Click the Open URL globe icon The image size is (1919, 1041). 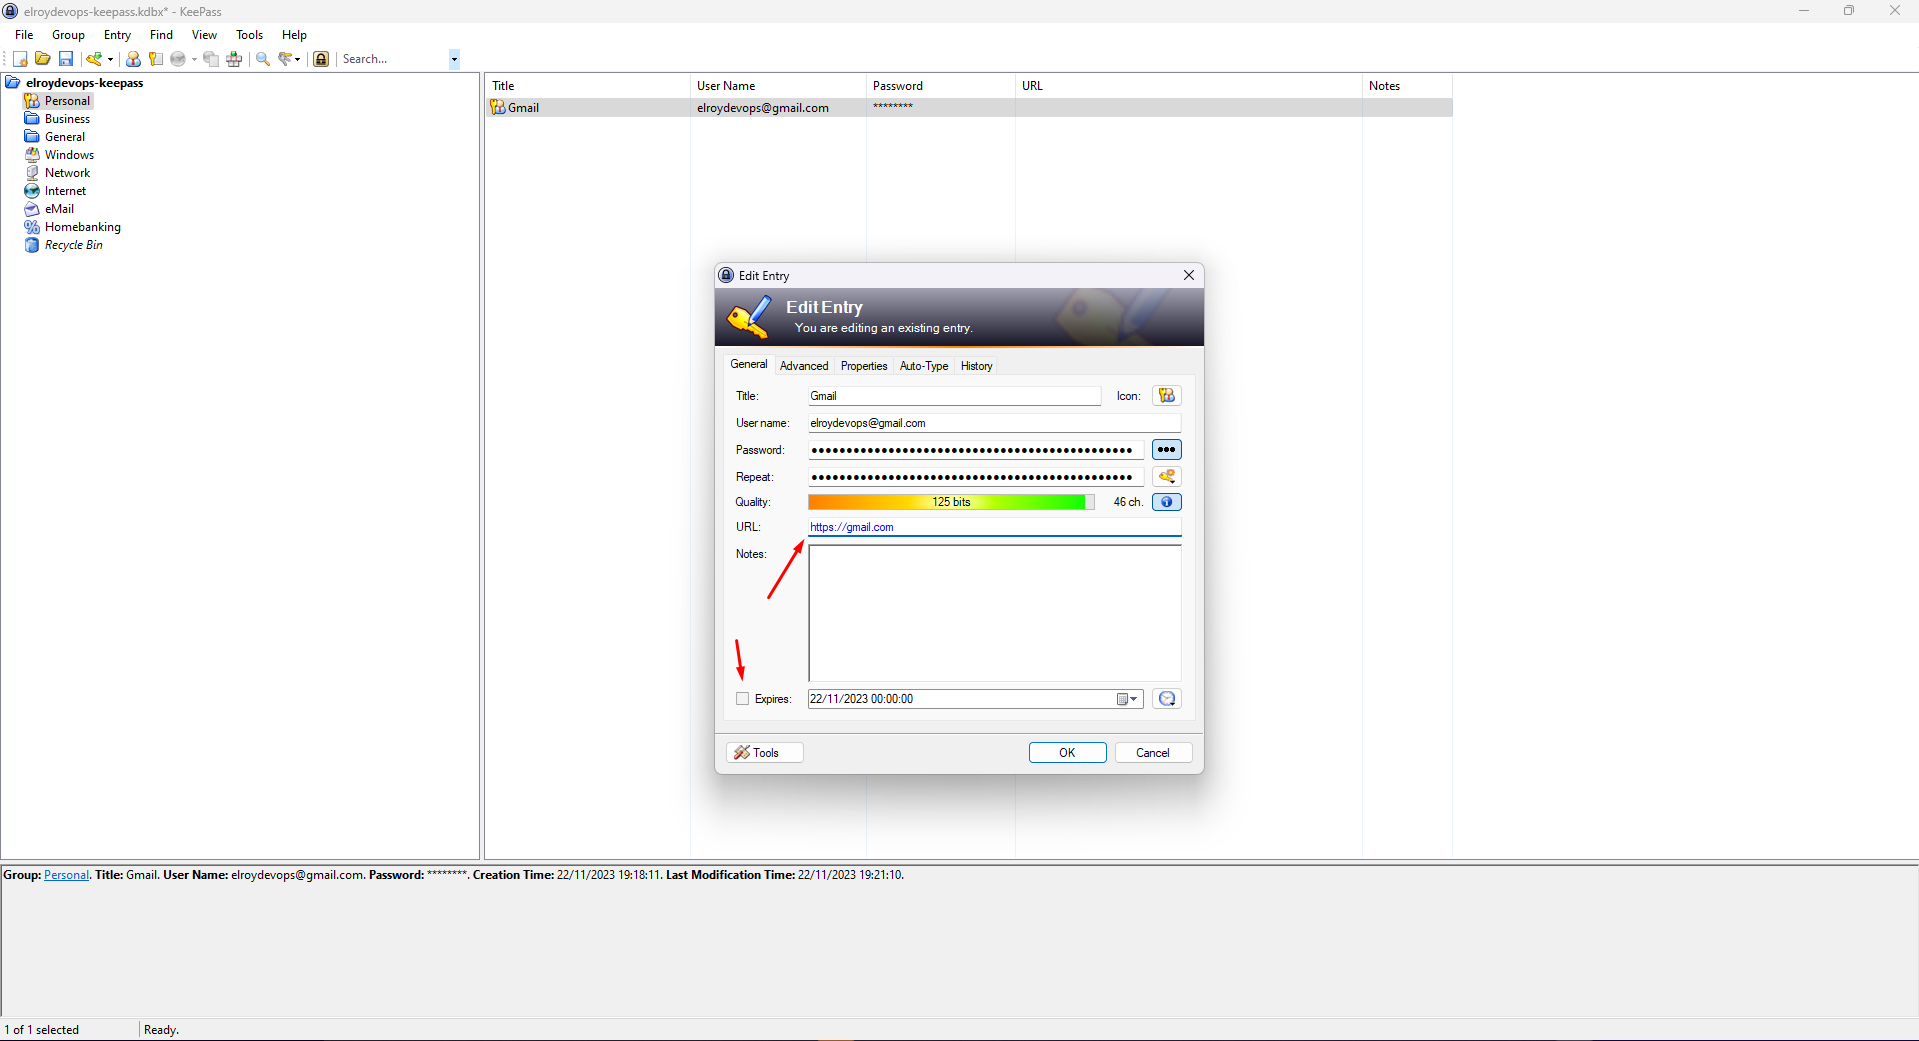coord(178,59)
